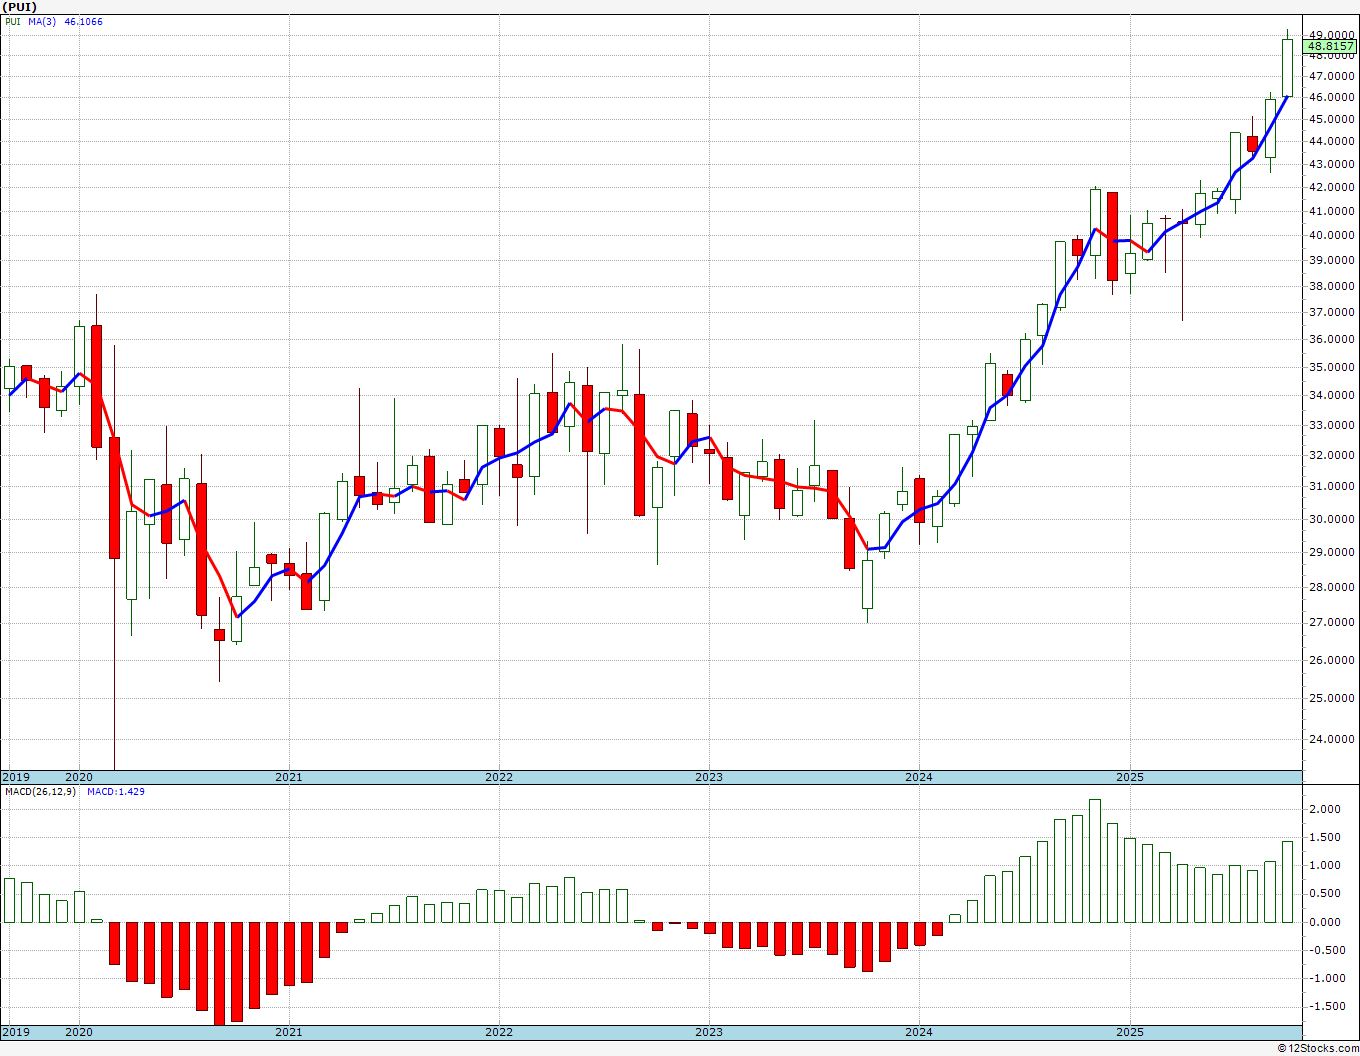Click 2021 on the price chart time axis
The width and height of the screenshot is (1360, 1056).
288,777
